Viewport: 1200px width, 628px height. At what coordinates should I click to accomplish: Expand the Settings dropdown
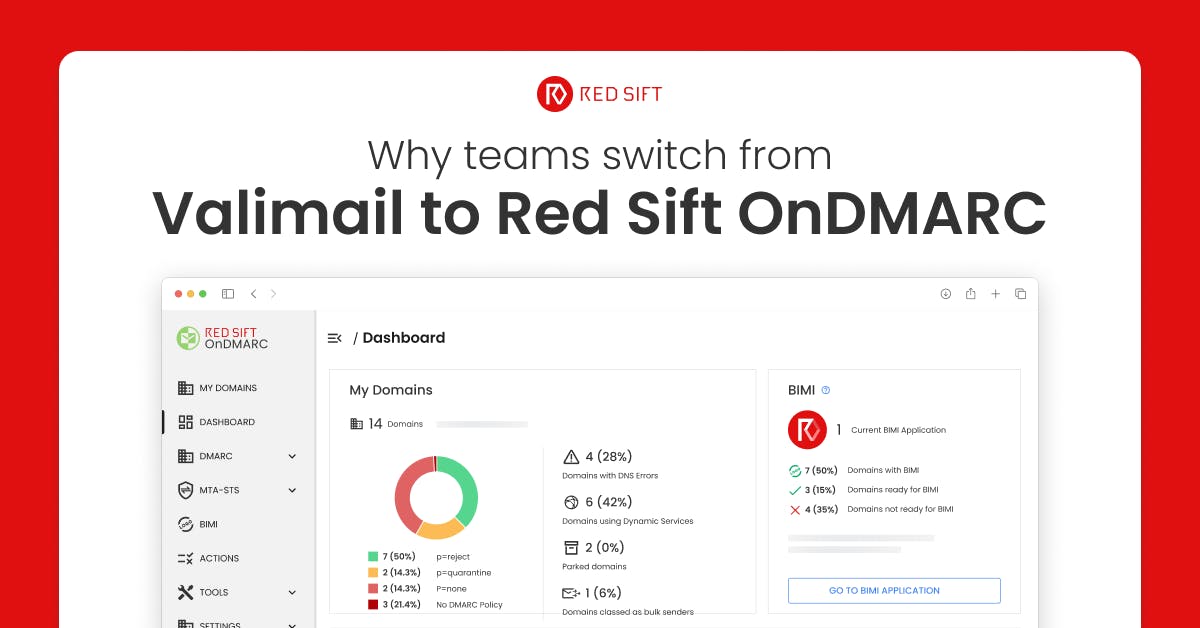point(292,624)
